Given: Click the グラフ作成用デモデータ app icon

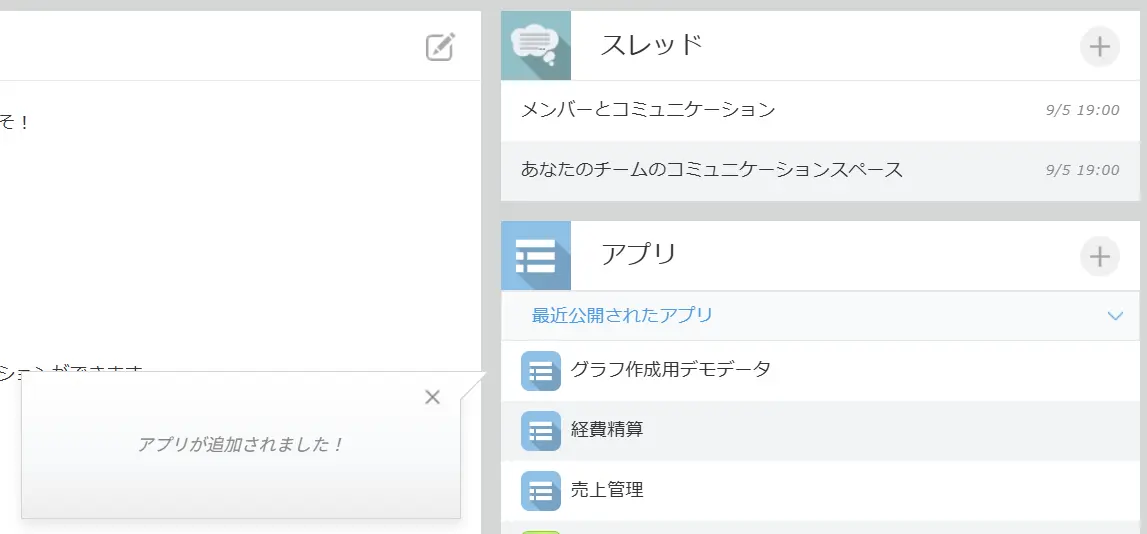Looking at the screenshot, I should [540, 371].
